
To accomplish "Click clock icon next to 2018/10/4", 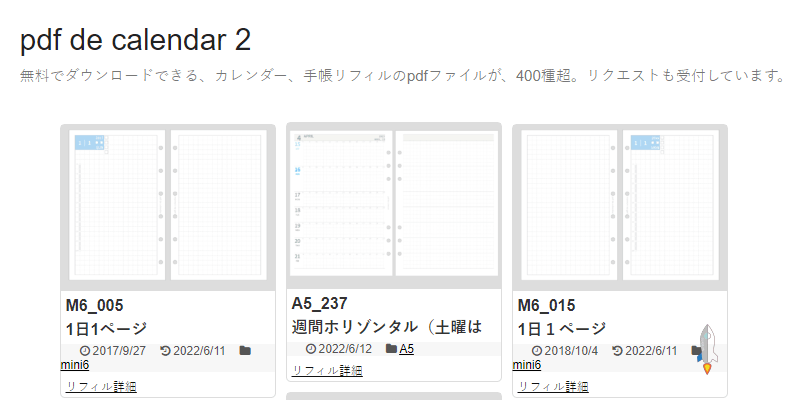I will [x=537, y=351].
